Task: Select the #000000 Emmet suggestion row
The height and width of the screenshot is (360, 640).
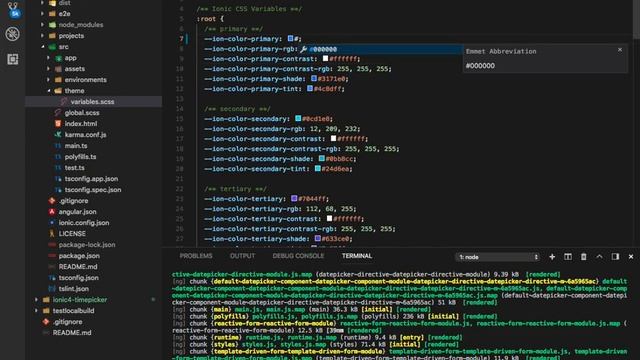Action: pos(380,49)
